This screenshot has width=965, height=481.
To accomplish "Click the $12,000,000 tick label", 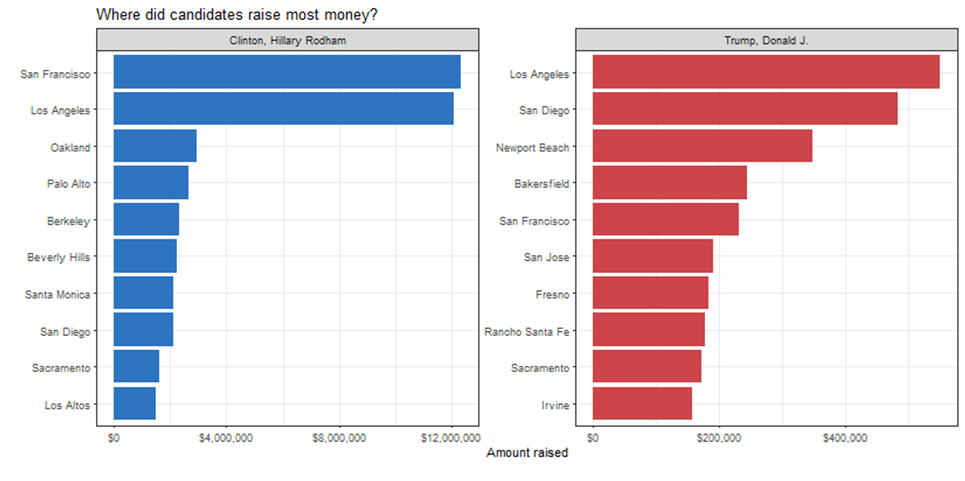I will (449, 437).
